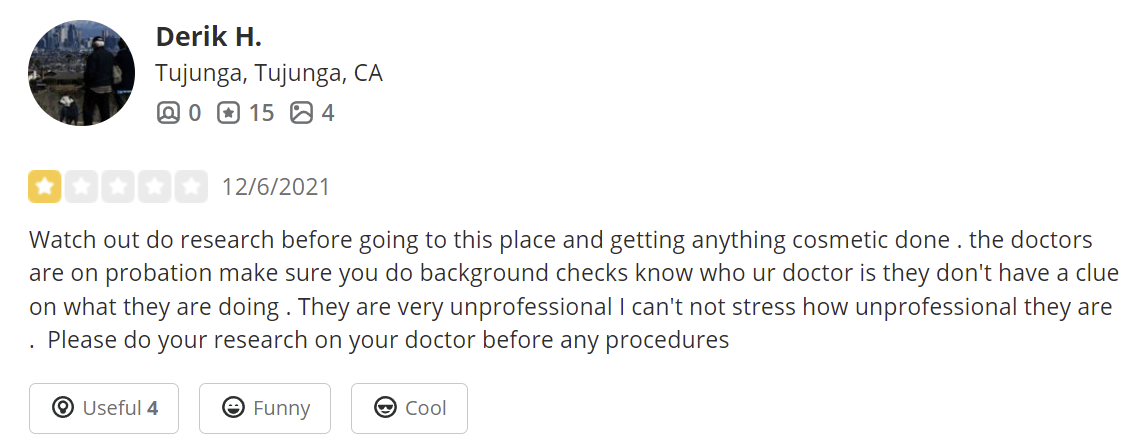
Task: Click the empty third rating star
Action: coord(118,187)
